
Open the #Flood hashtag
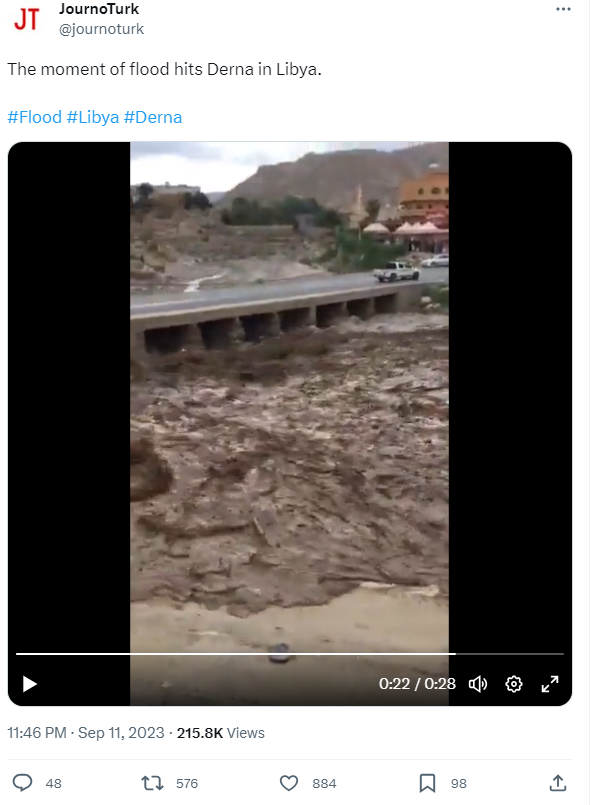[x=34, y=117]
